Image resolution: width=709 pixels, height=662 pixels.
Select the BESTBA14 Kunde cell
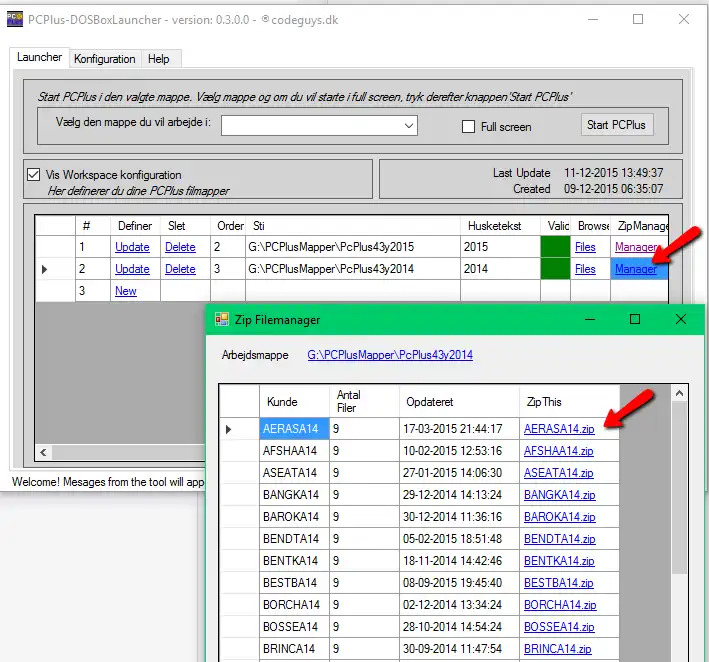(294, 583)
